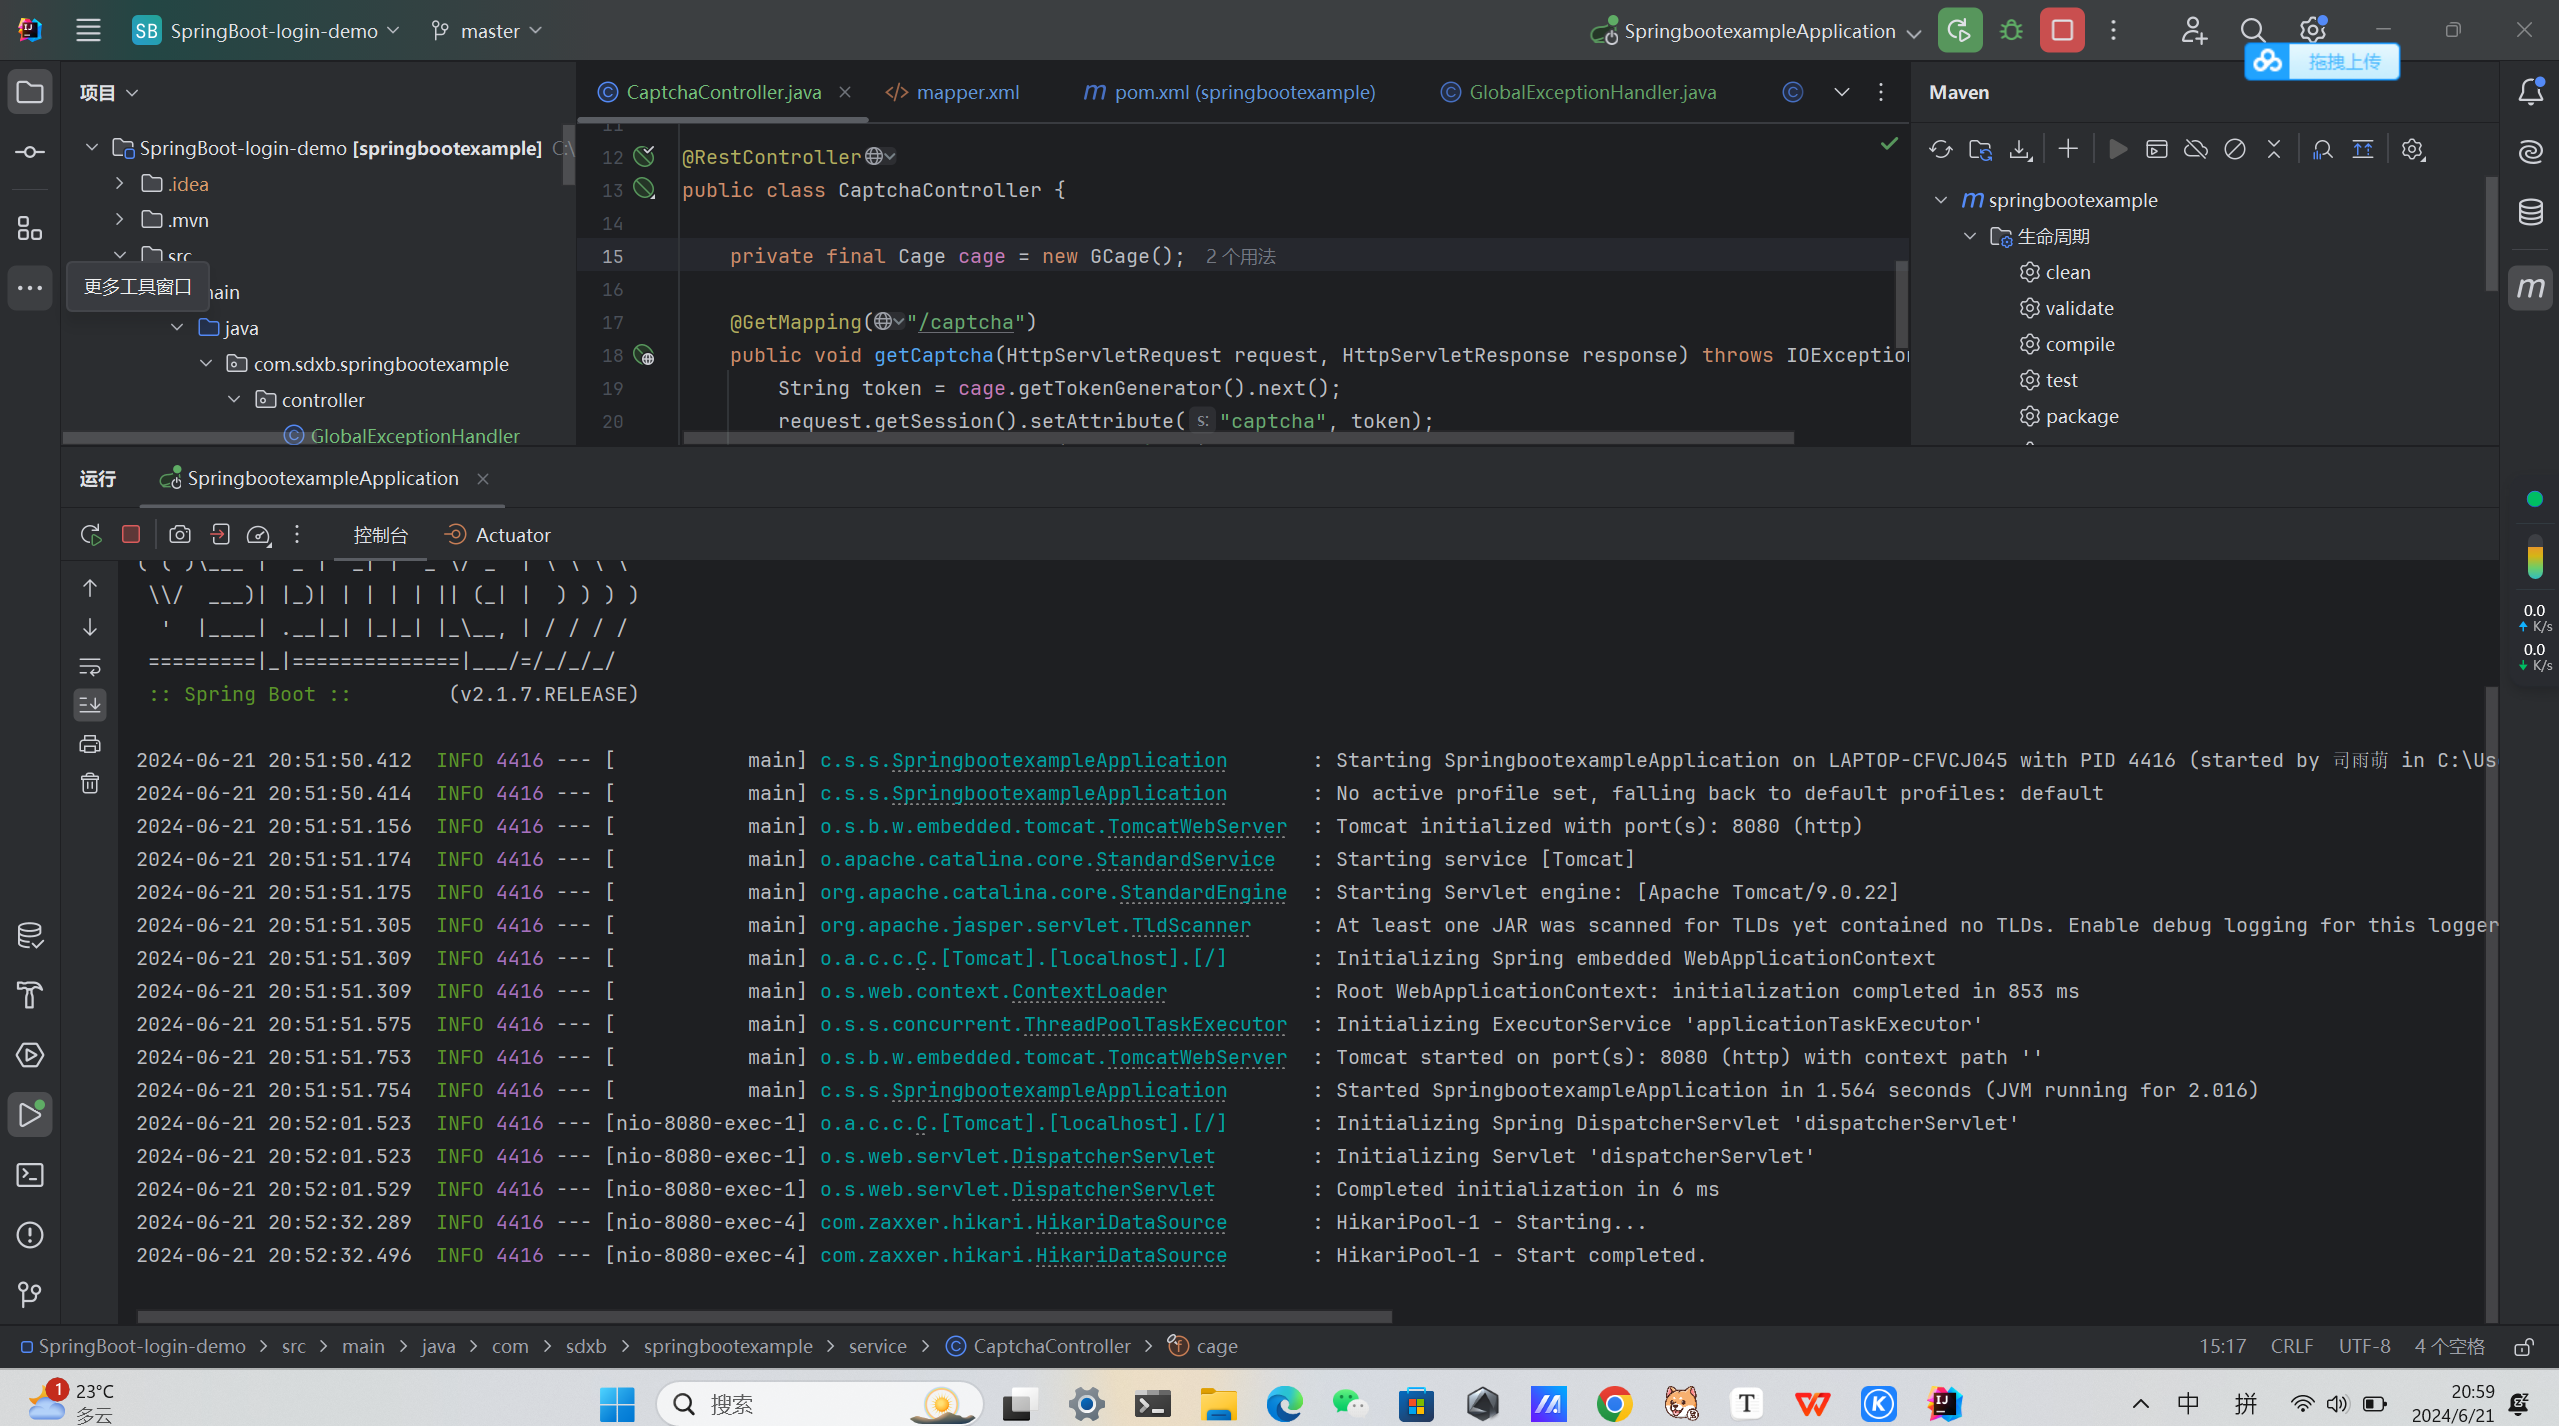Collapse the springbootexample Maven node

[1941, 200]
